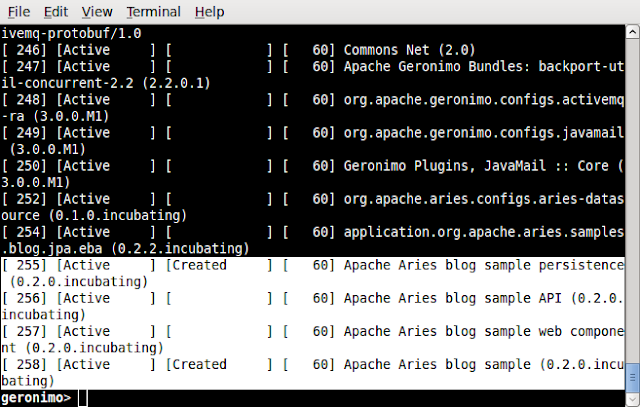Click bundle 254 application.org.apache.aries.samples line

point(313,240)
